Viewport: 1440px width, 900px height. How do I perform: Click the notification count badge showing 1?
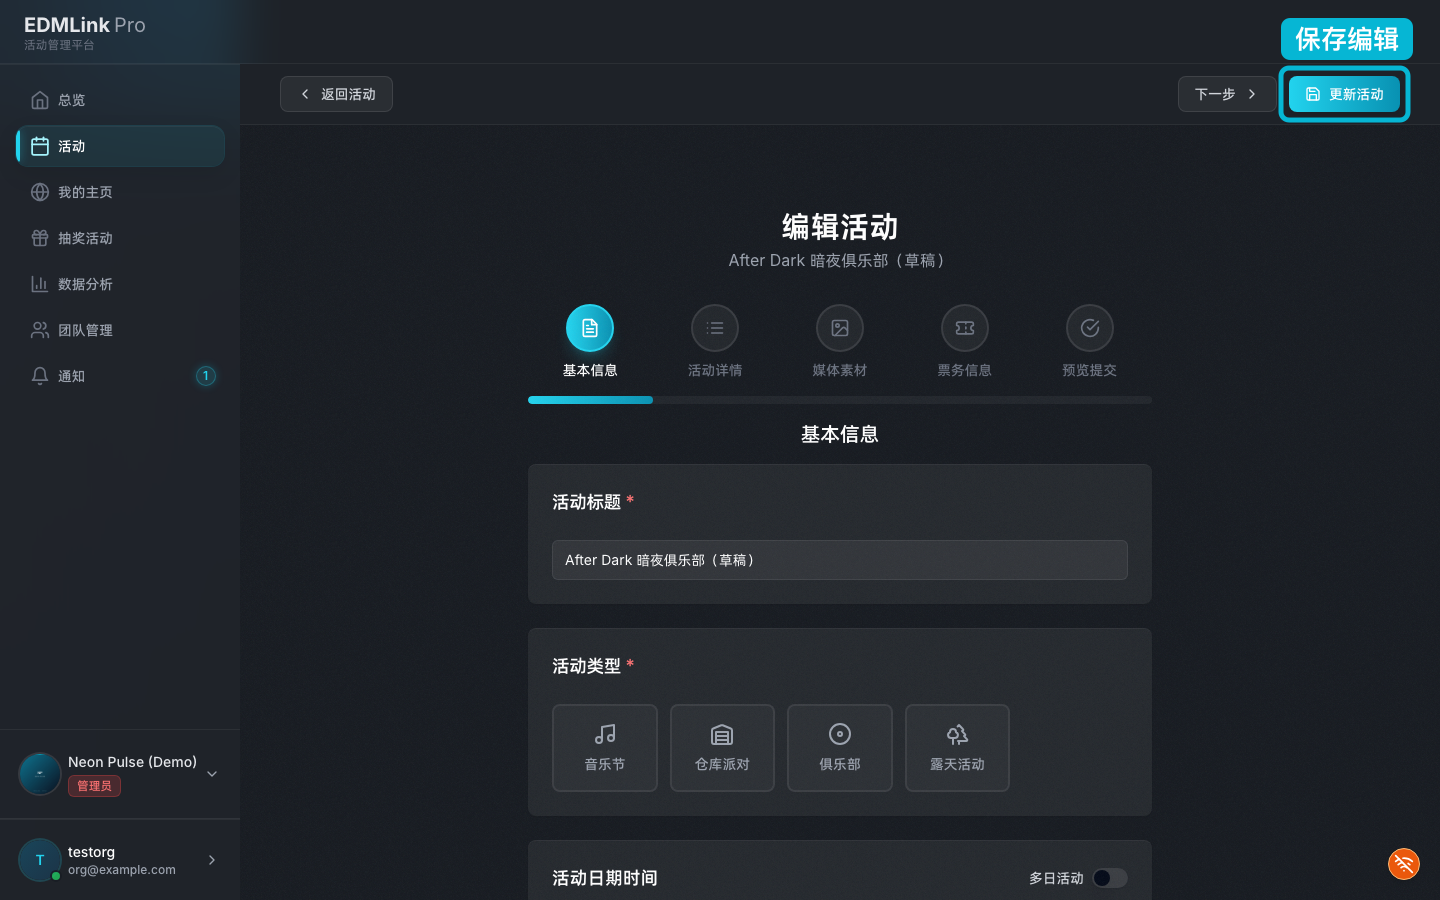206,376
